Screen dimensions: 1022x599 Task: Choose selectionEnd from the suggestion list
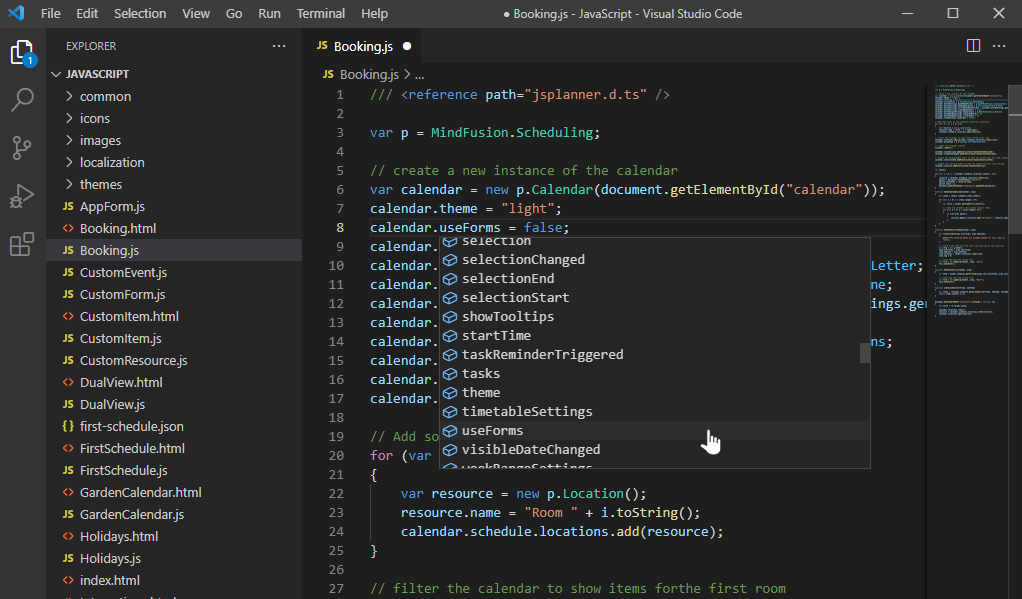pyautogui.click(x=654, y=278)
